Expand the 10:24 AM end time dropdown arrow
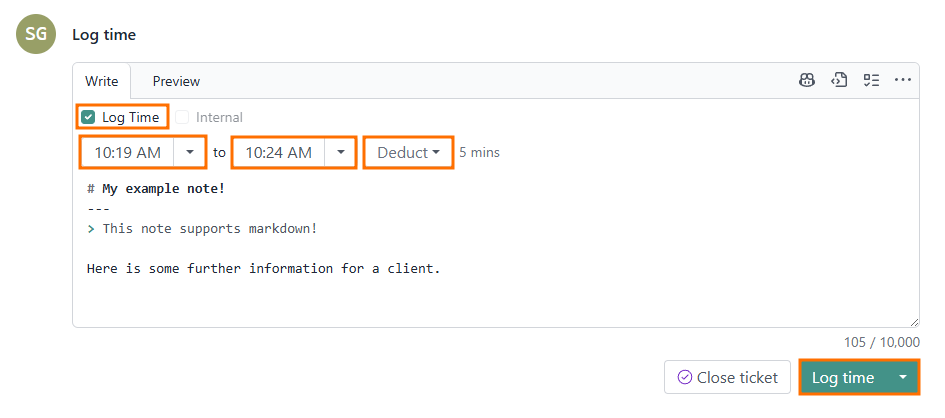This screenshot has width=945, height=418. [x=341, y=153]
